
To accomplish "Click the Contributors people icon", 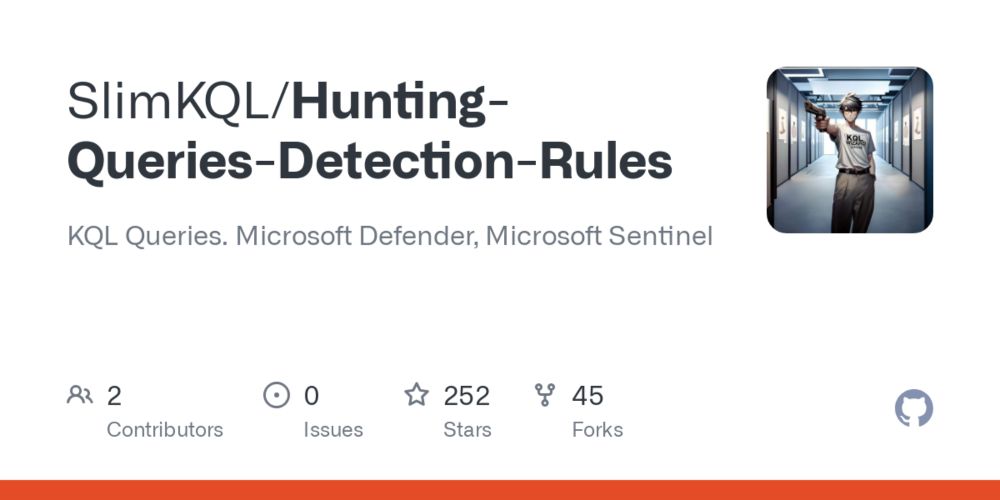I will pos(80,395).
